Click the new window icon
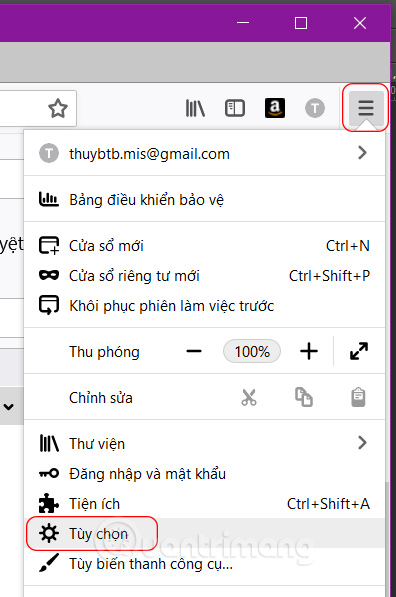The image size is (396, 597). pos(49,245)
